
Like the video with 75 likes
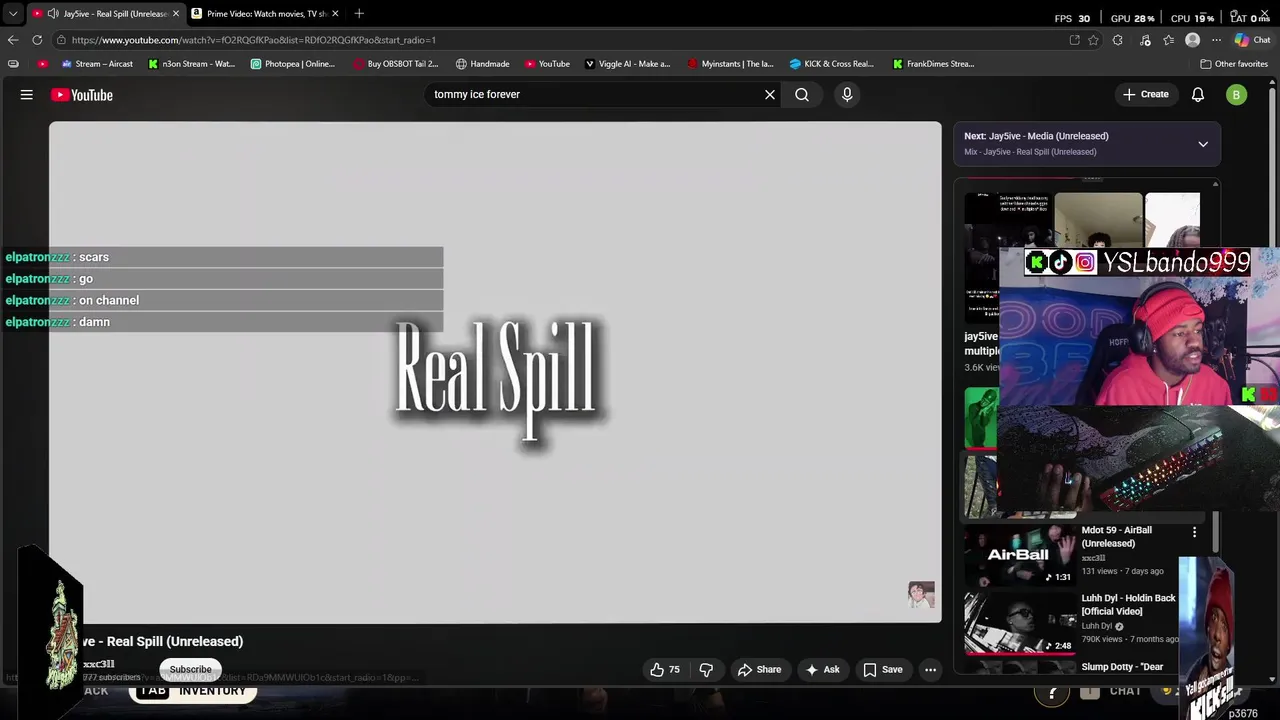tap(665, 669)
